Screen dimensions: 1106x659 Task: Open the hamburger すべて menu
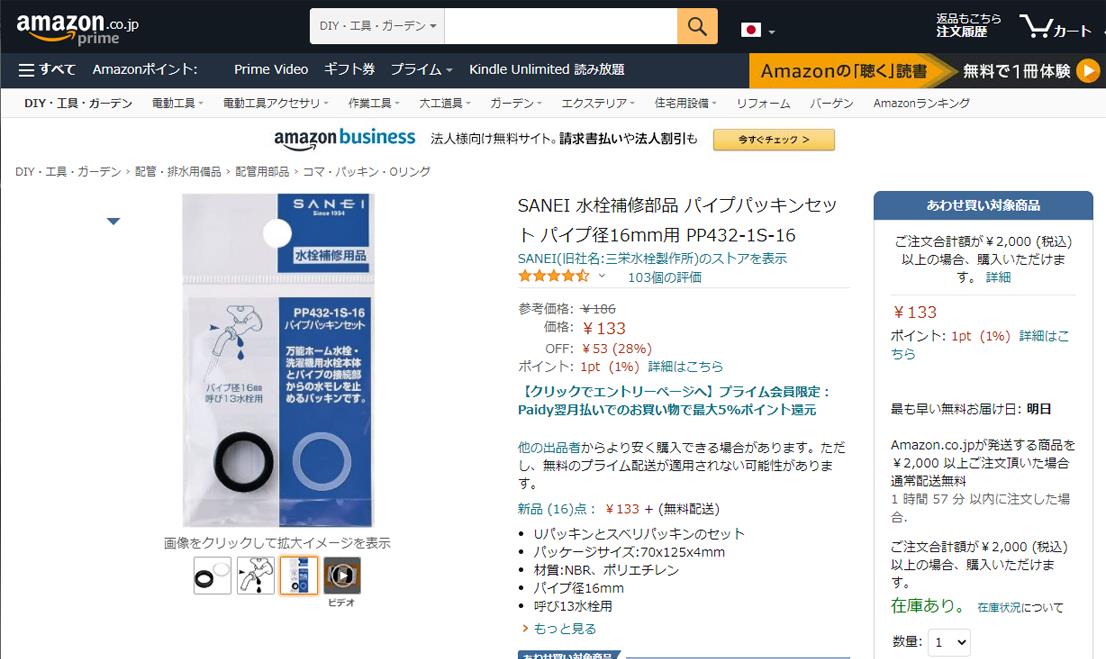pyautogui.click(x=47, y=69)
